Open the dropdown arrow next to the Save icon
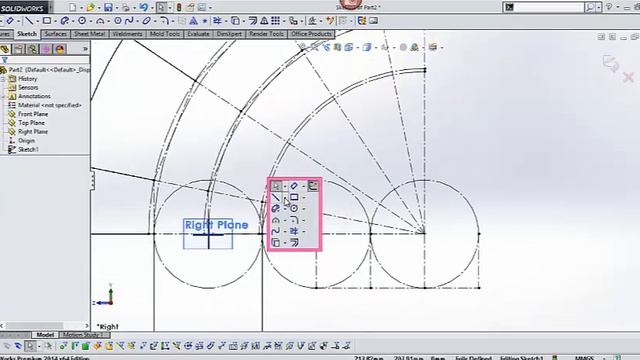 point(117,7)
